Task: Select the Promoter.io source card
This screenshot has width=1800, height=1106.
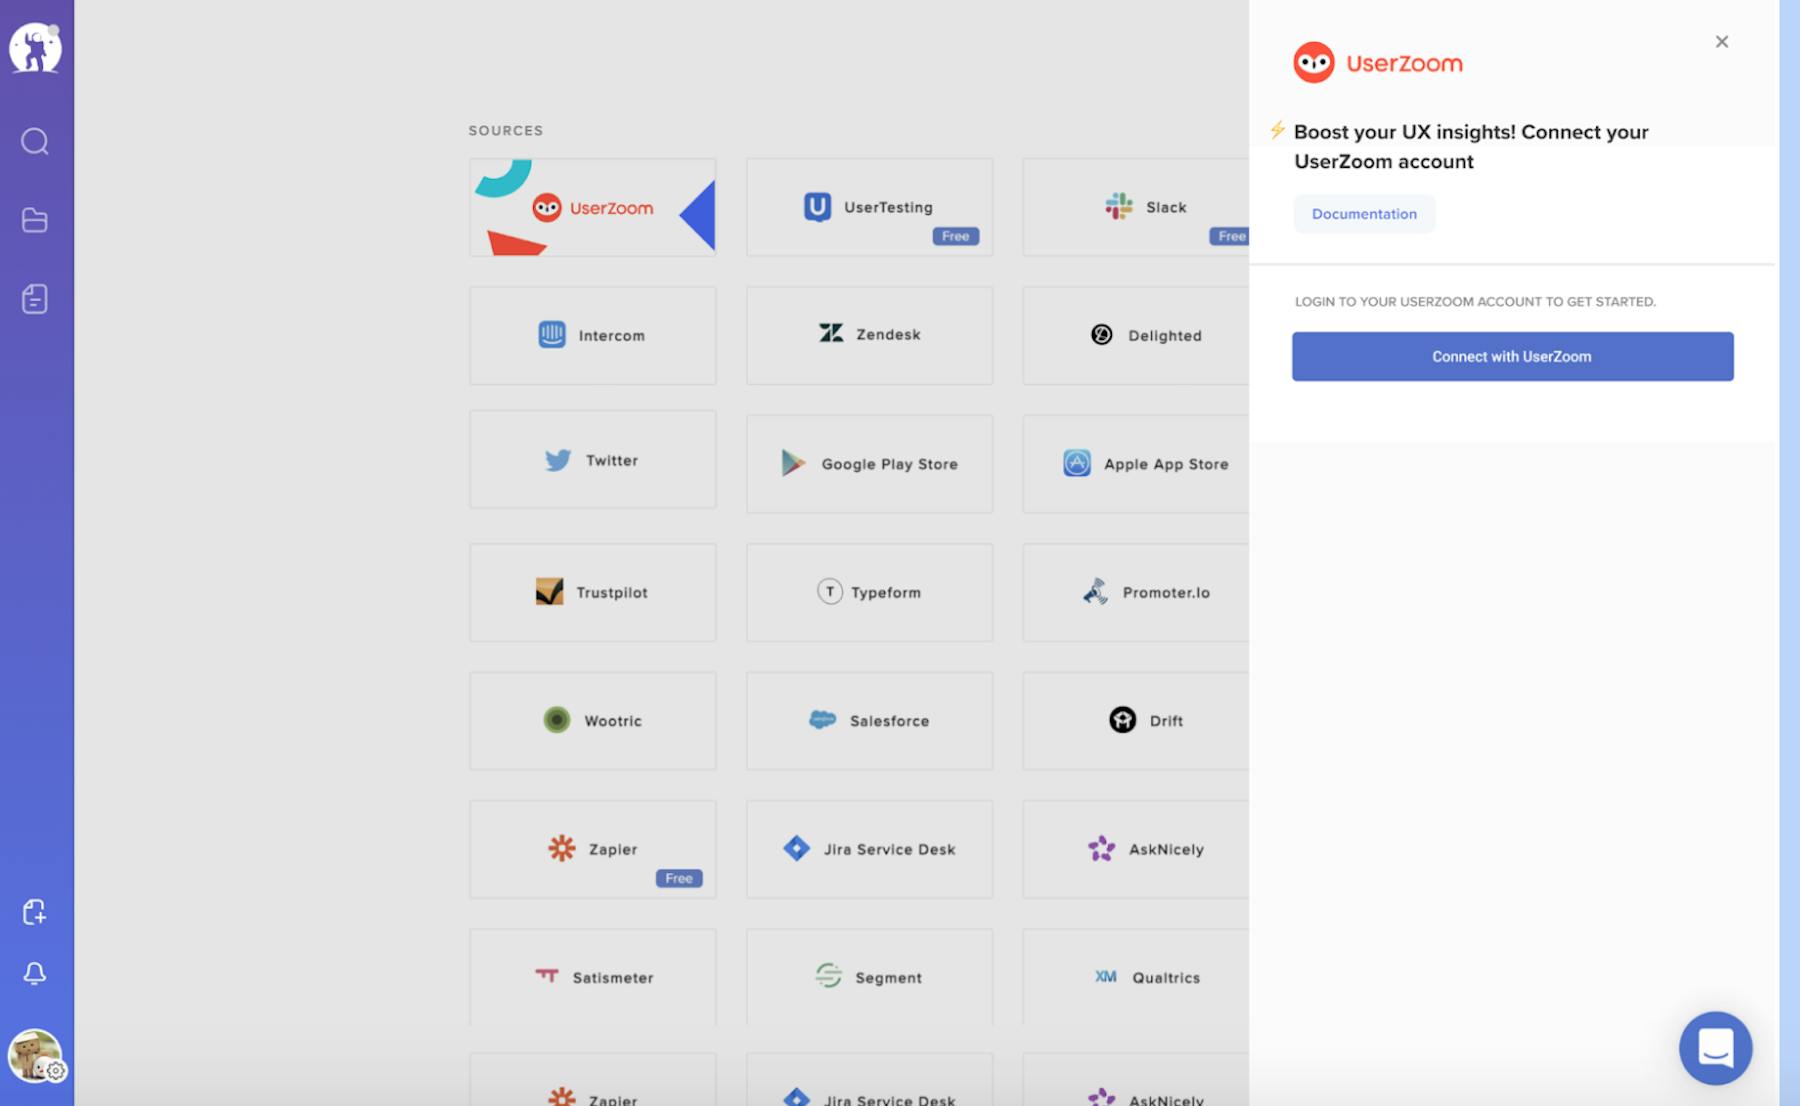Action: coord(1136,592)
